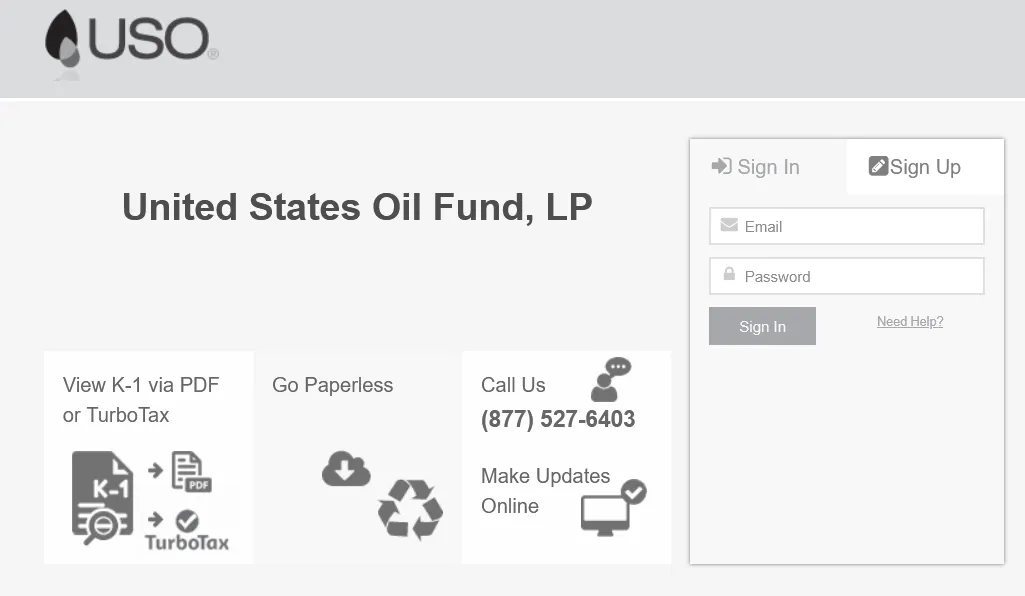
Task: Open the Need Help link
Action: 909,321
